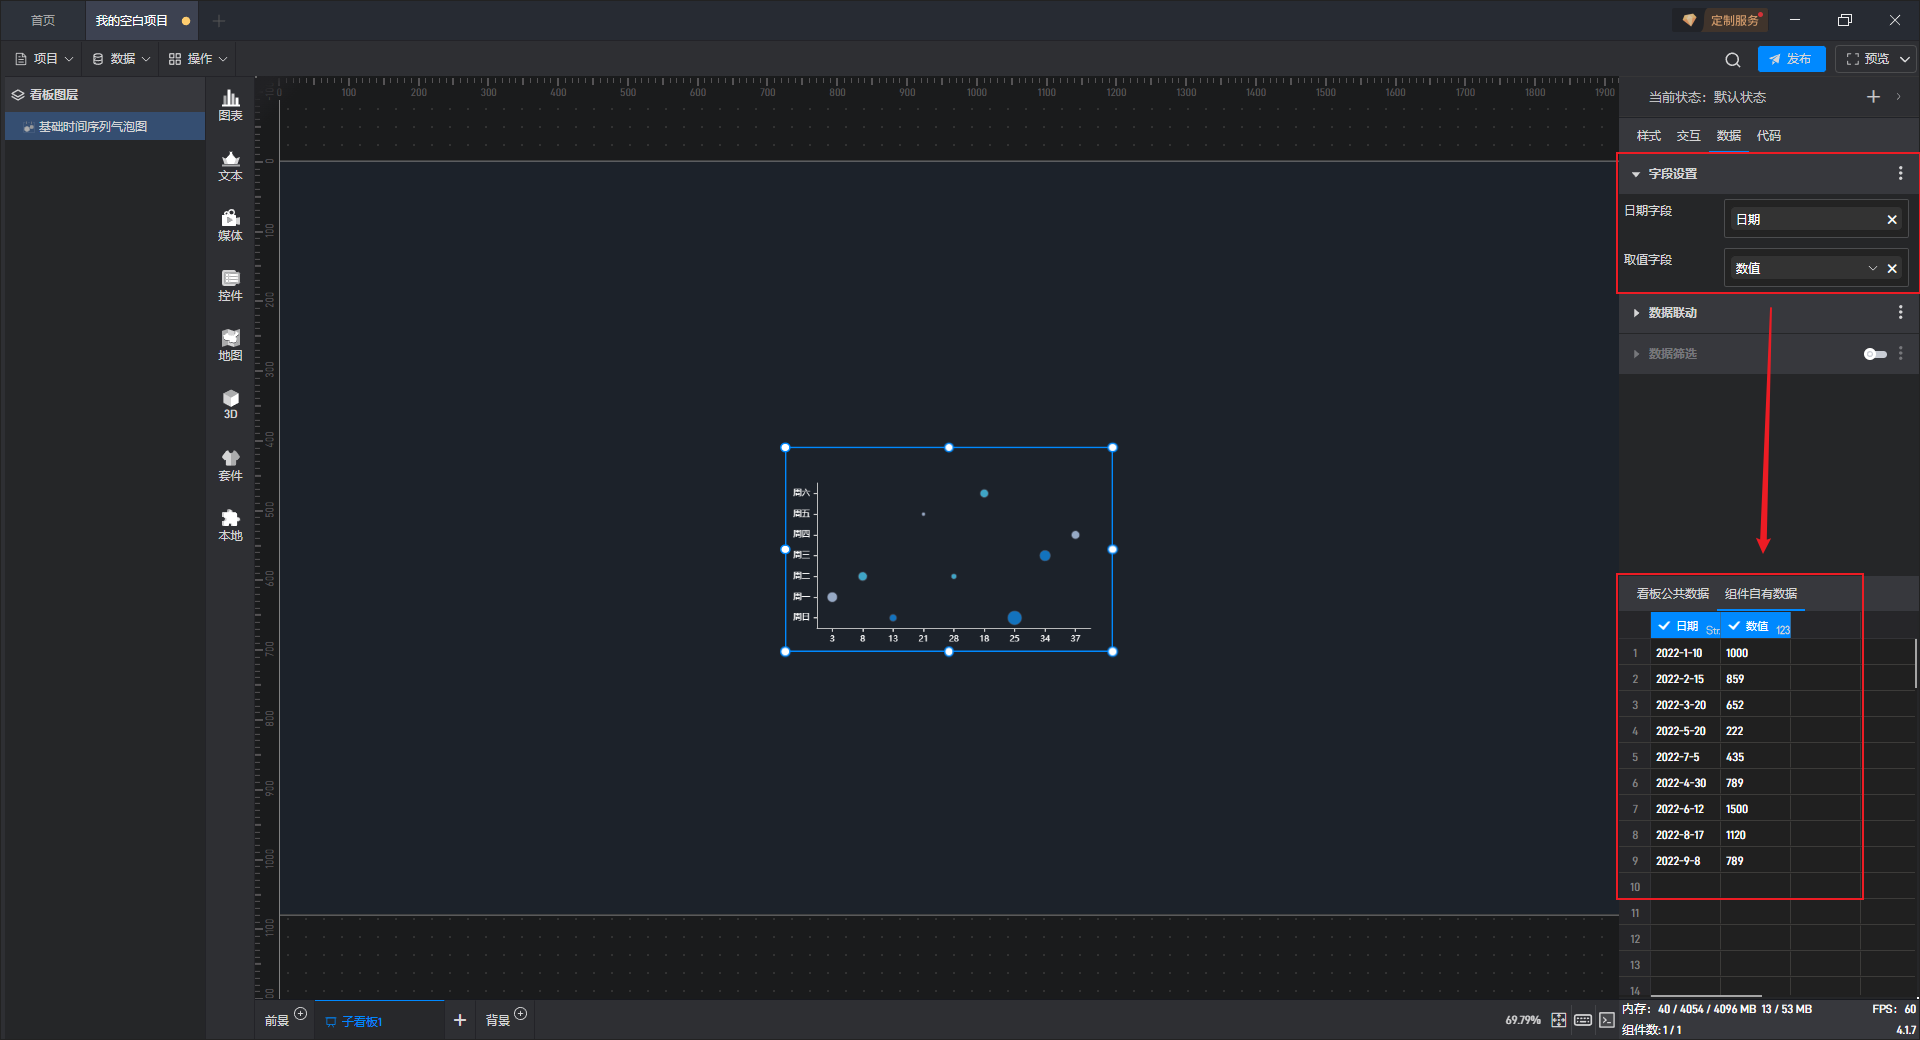Image resolution: width=1920 pixels, height=1040 pixels.
Task: Select the 基础时间序列气泡图 layer
Action: coord(105,127)
